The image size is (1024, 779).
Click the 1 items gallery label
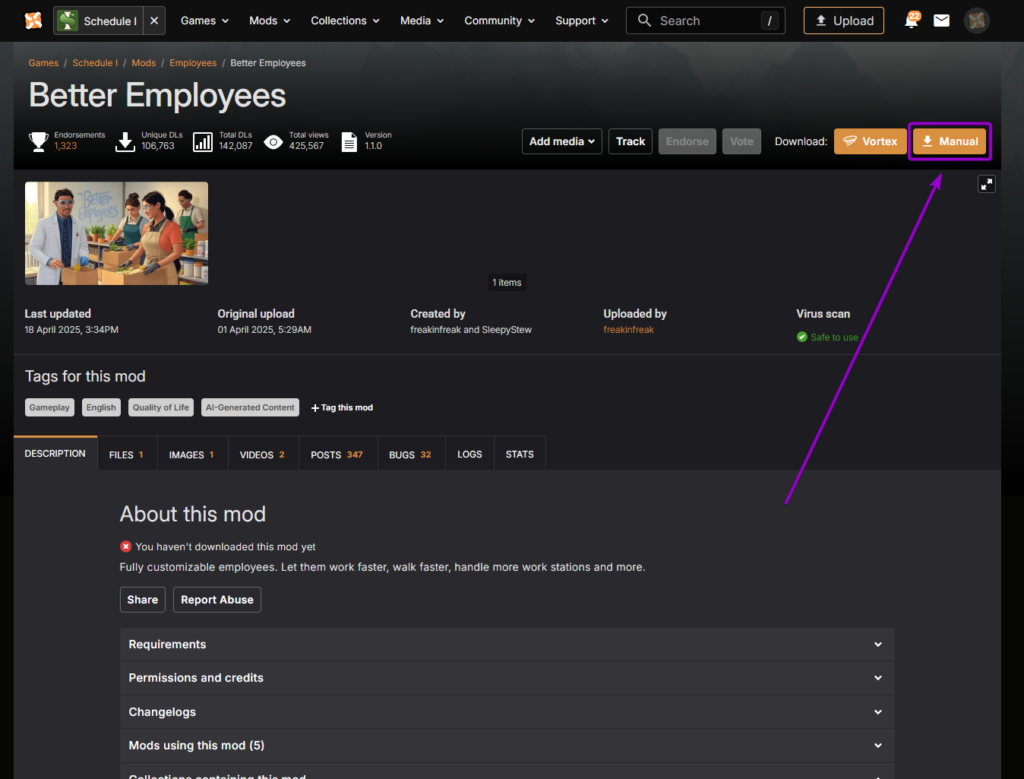coord(507,283)
